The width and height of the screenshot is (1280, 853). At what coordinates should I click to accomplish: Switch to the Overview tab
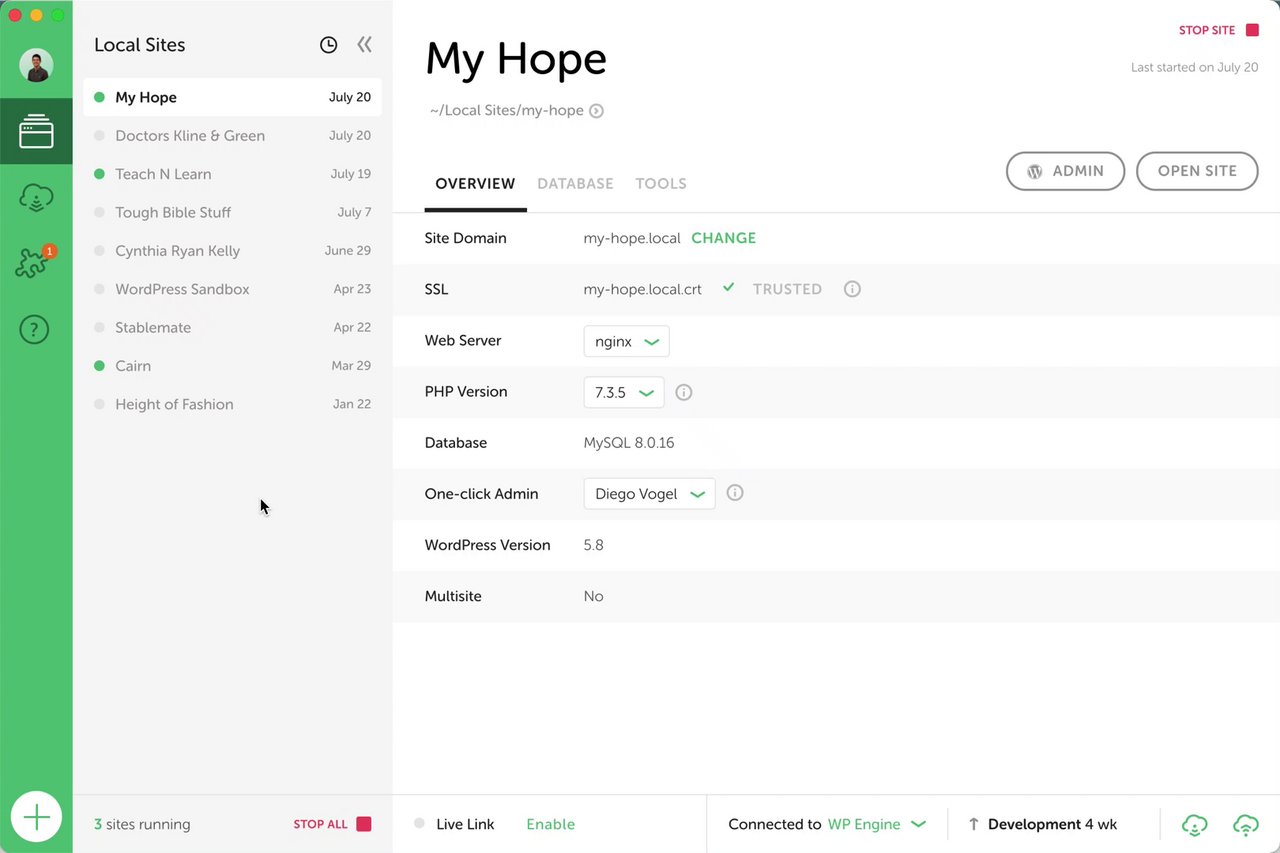[x=475, y=184]
